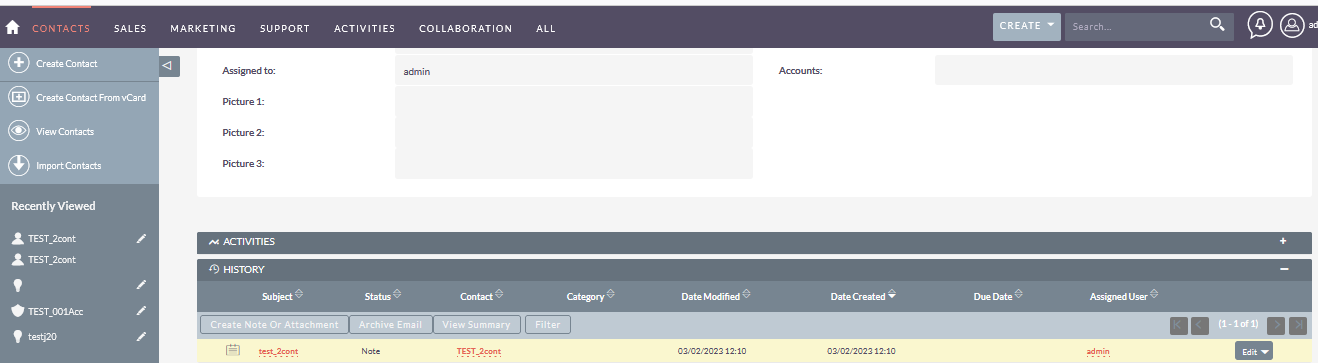Expand the Activities subpanel with the plus icon
This screenshot has height=363, width=1318.
[x=1283, y=241]
